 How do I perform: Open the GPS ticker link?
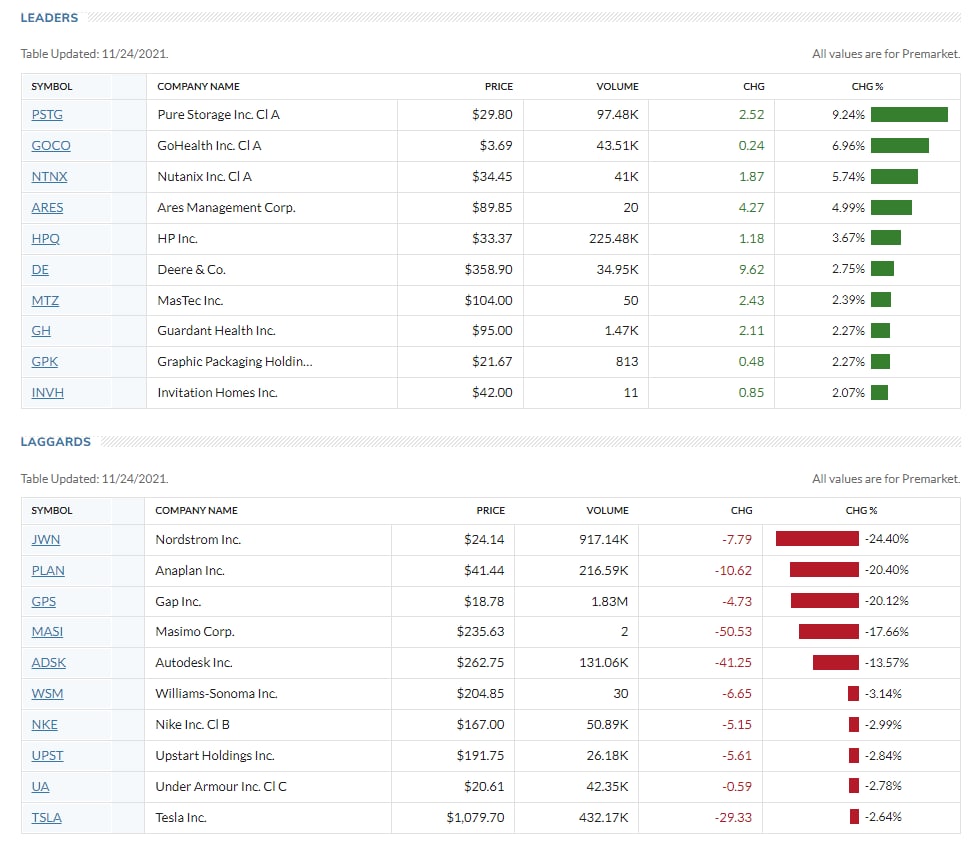click(44, 602)
